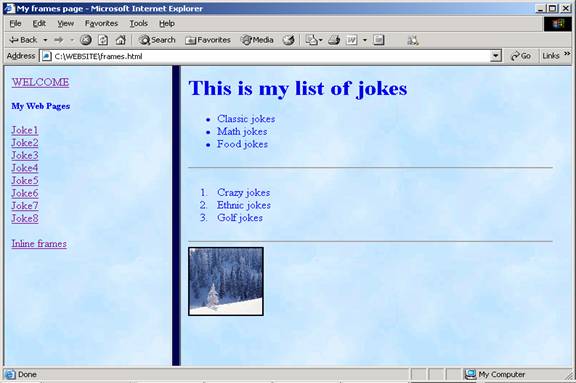
Task: Expand the Address bar dropdown arrow
Action: coord(496,56)
